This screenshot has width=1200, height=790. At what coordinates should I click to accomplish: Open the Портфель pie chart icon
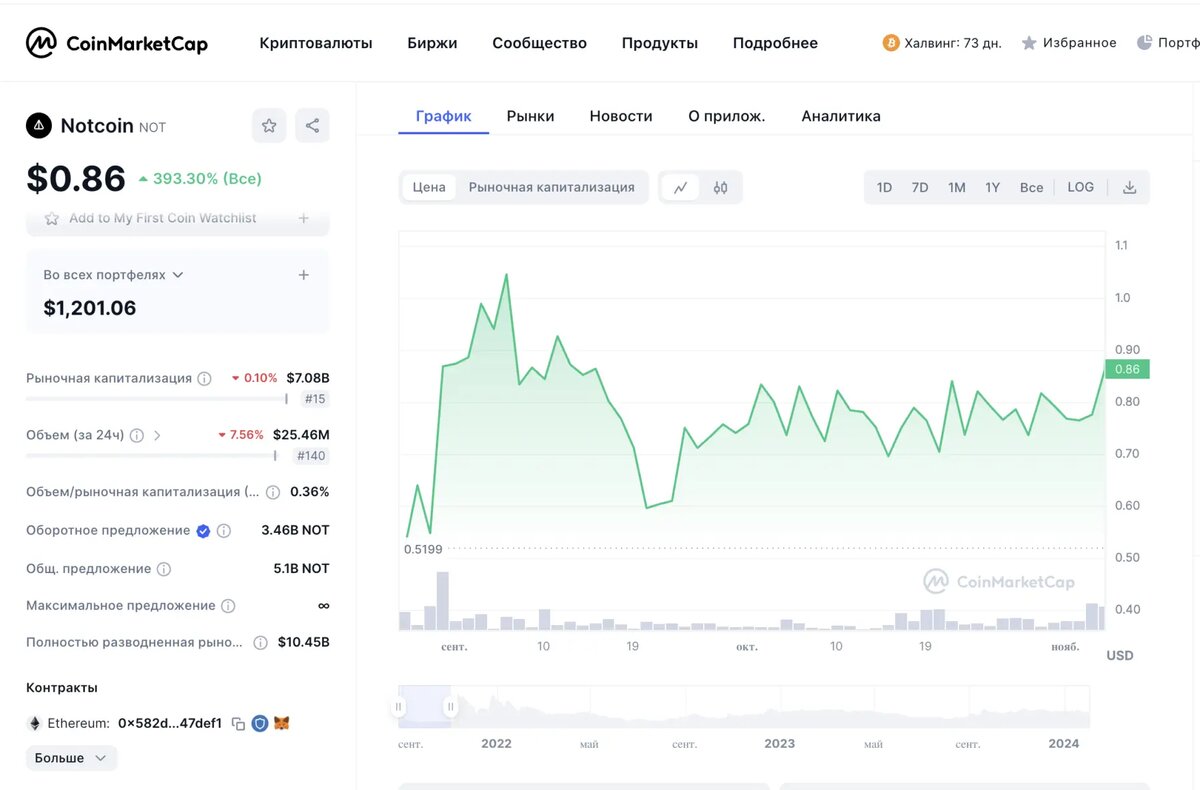pyautogui.click(x=1144, y=43)
